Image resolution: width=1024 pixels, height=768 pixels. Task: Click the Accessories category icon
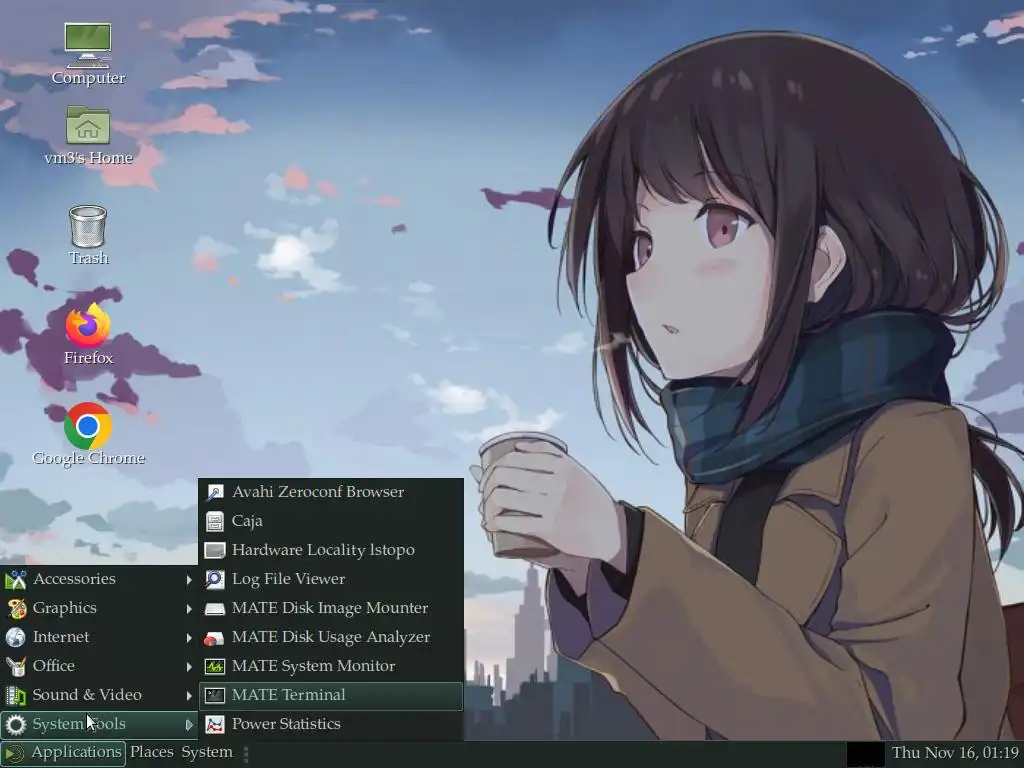click(x=16, y=579)
